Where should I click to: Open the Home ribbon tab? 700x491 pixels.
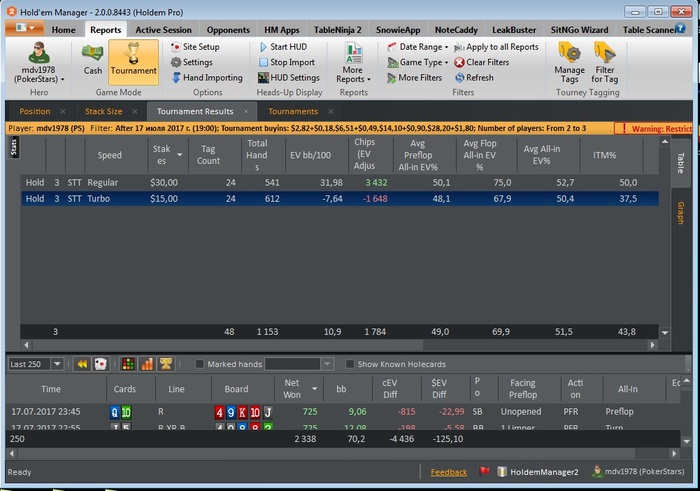point(63,30)
